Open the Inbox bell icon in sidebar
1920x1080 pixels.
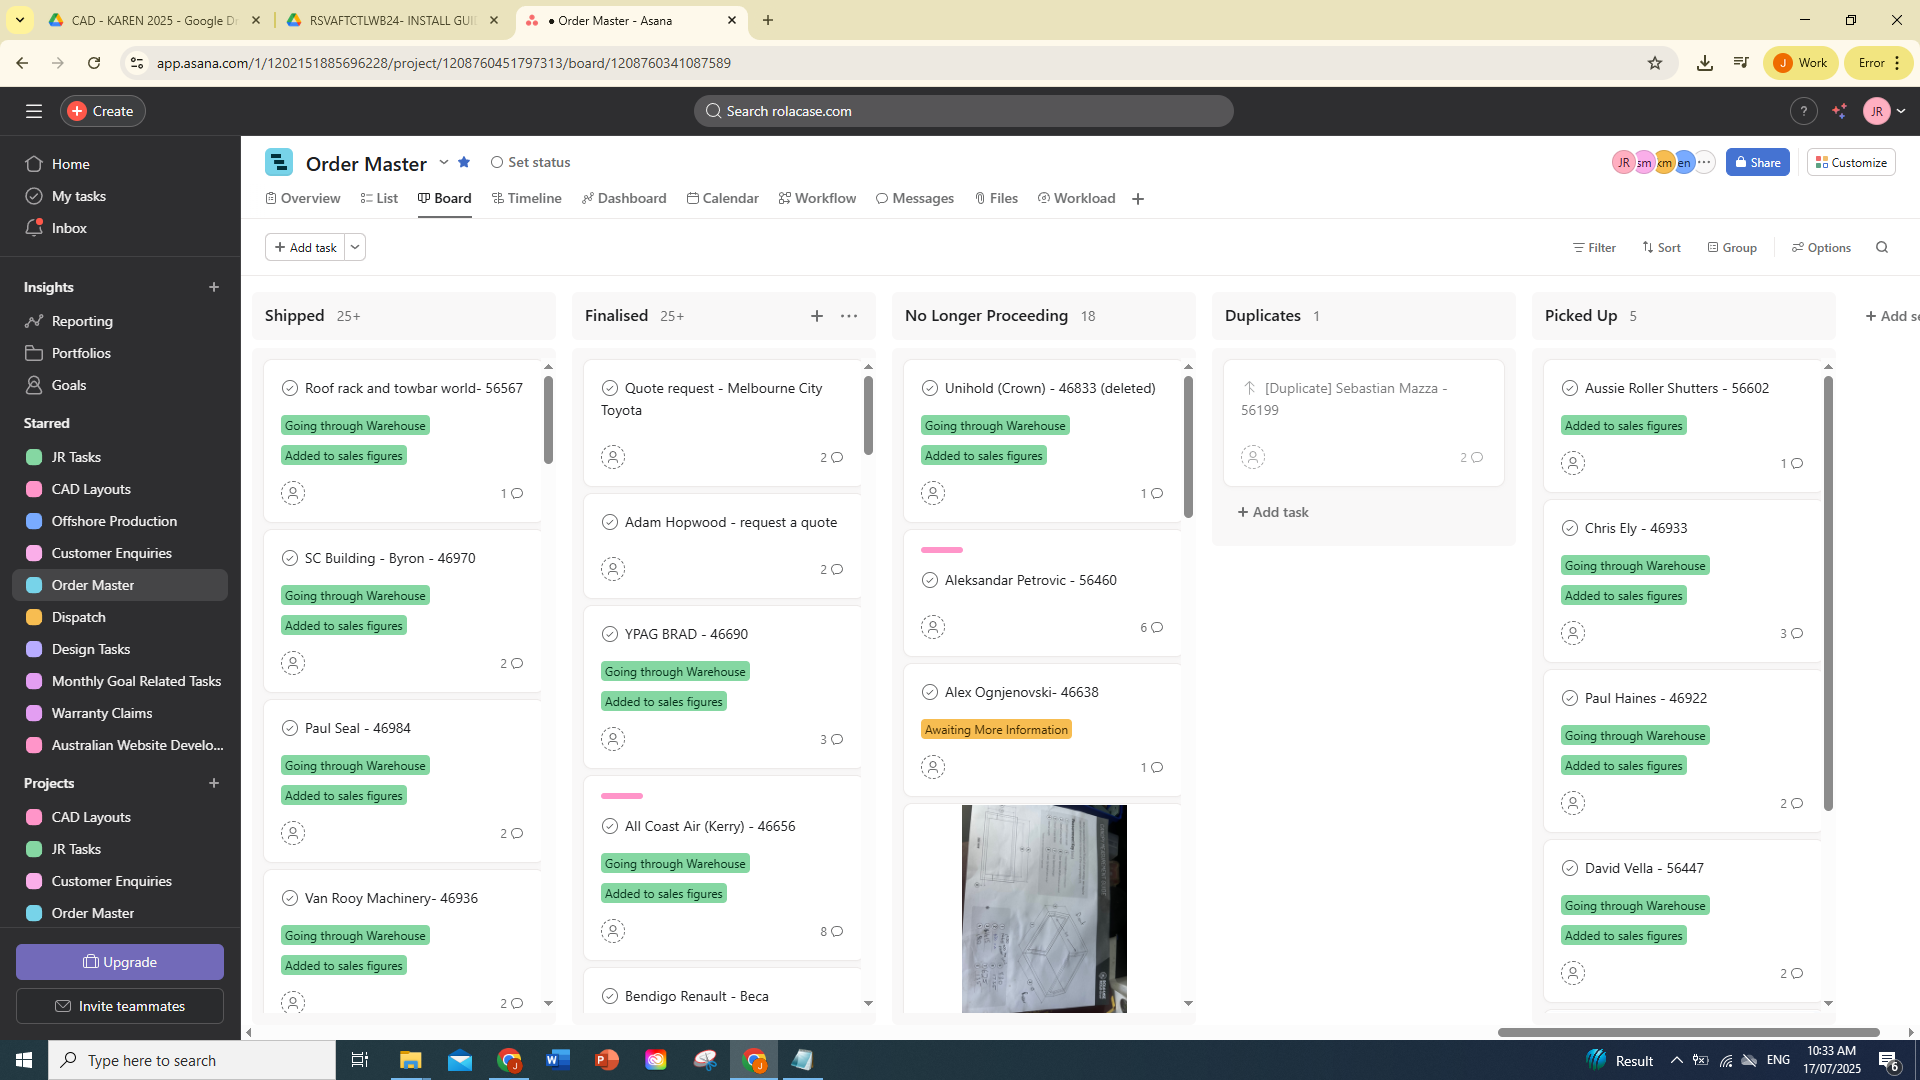pyautogui.click(x=34, y=228)
